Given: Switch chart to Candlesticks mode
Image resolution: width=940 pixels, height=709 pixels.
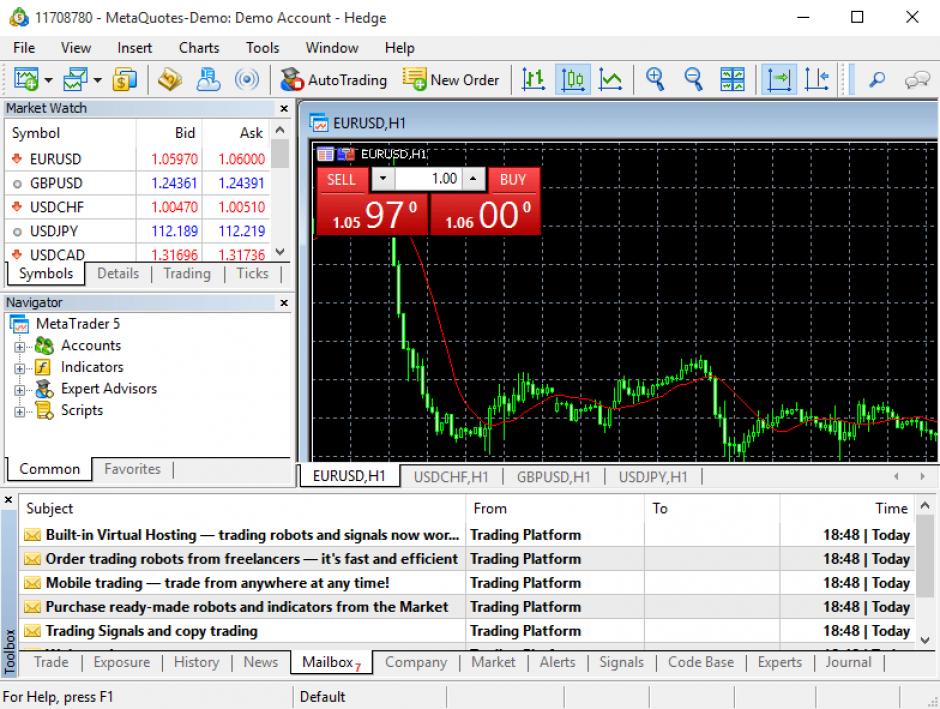Looking at the screenshot, I should (573, 79).
